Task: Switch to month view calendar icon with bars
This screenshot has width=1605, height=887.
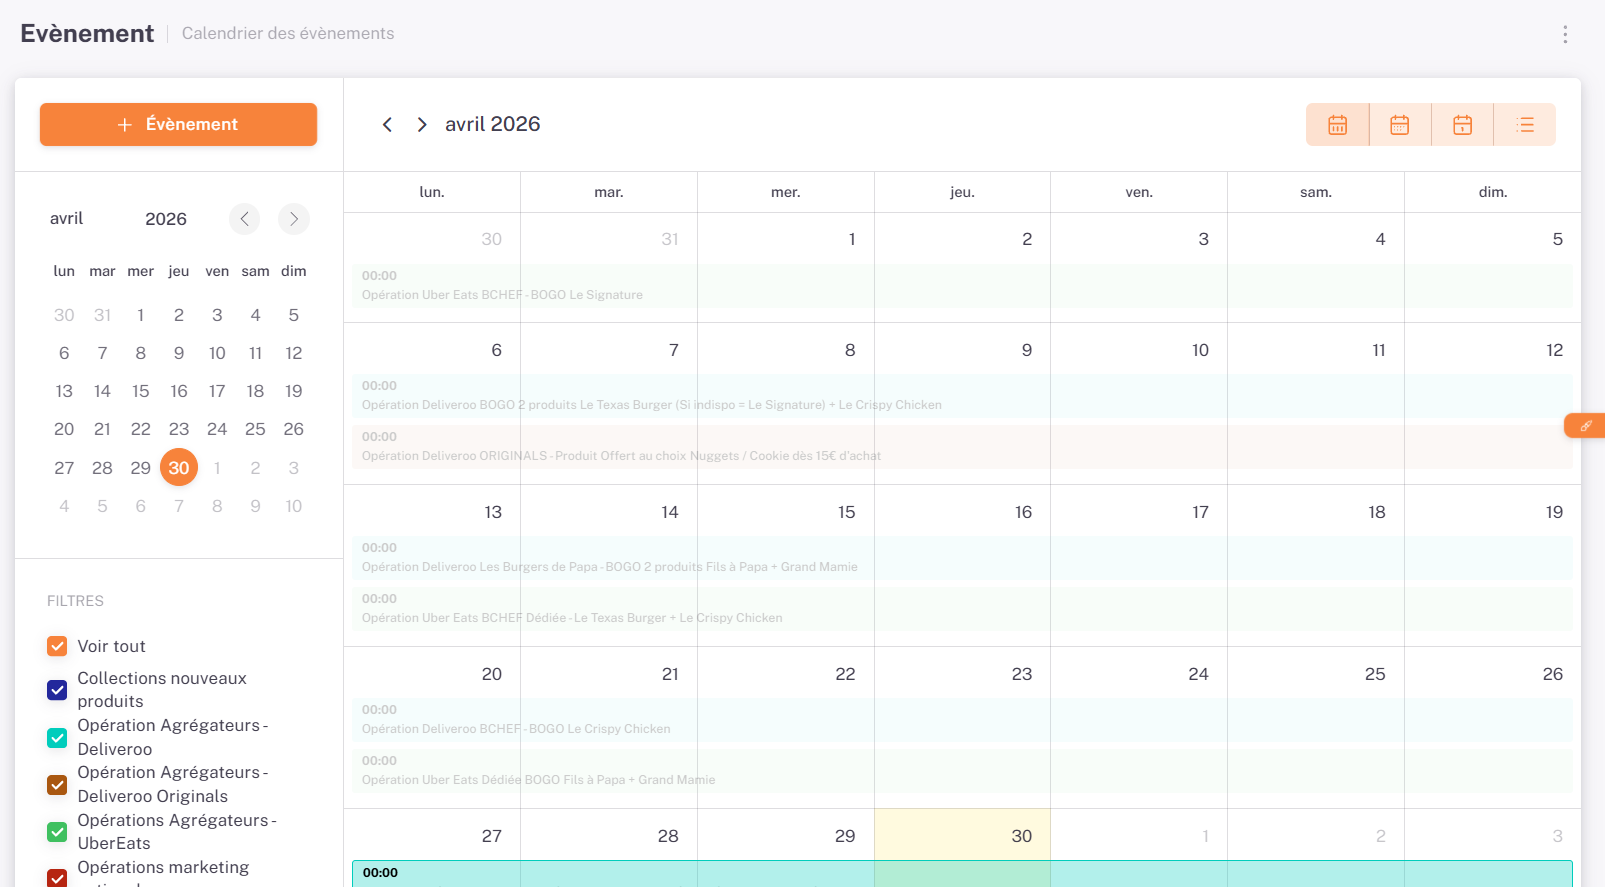Action: (x=1337, y=125)
